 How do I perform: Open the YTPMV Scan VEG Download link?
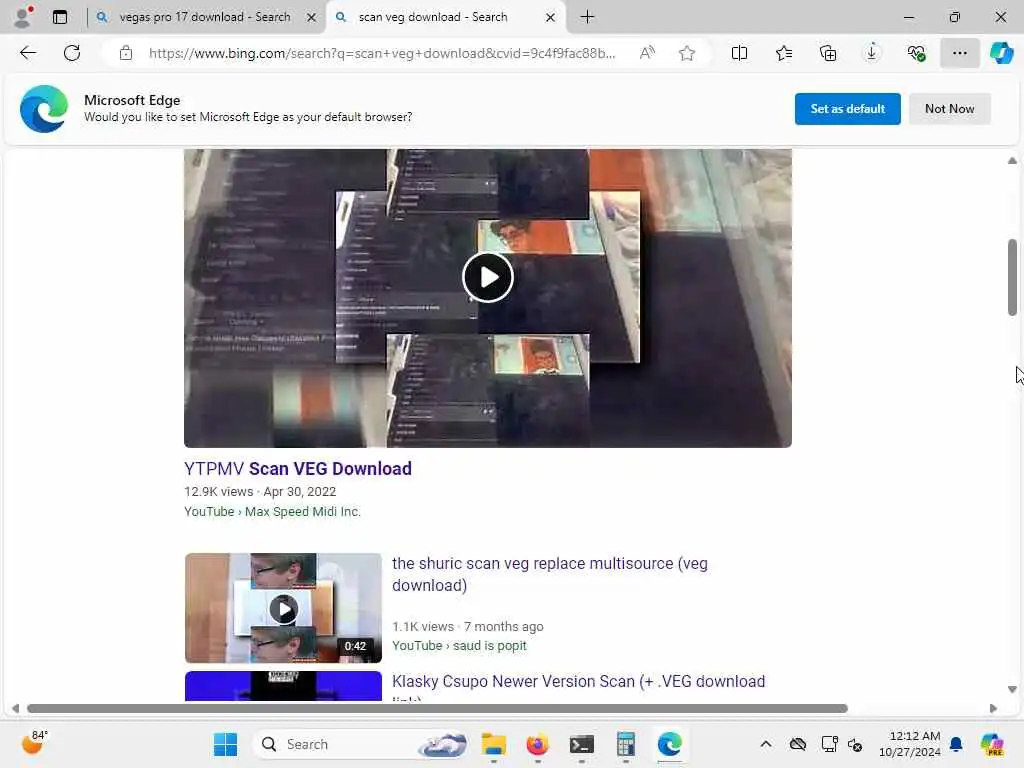pyautogui.click(x=298, y=468)
